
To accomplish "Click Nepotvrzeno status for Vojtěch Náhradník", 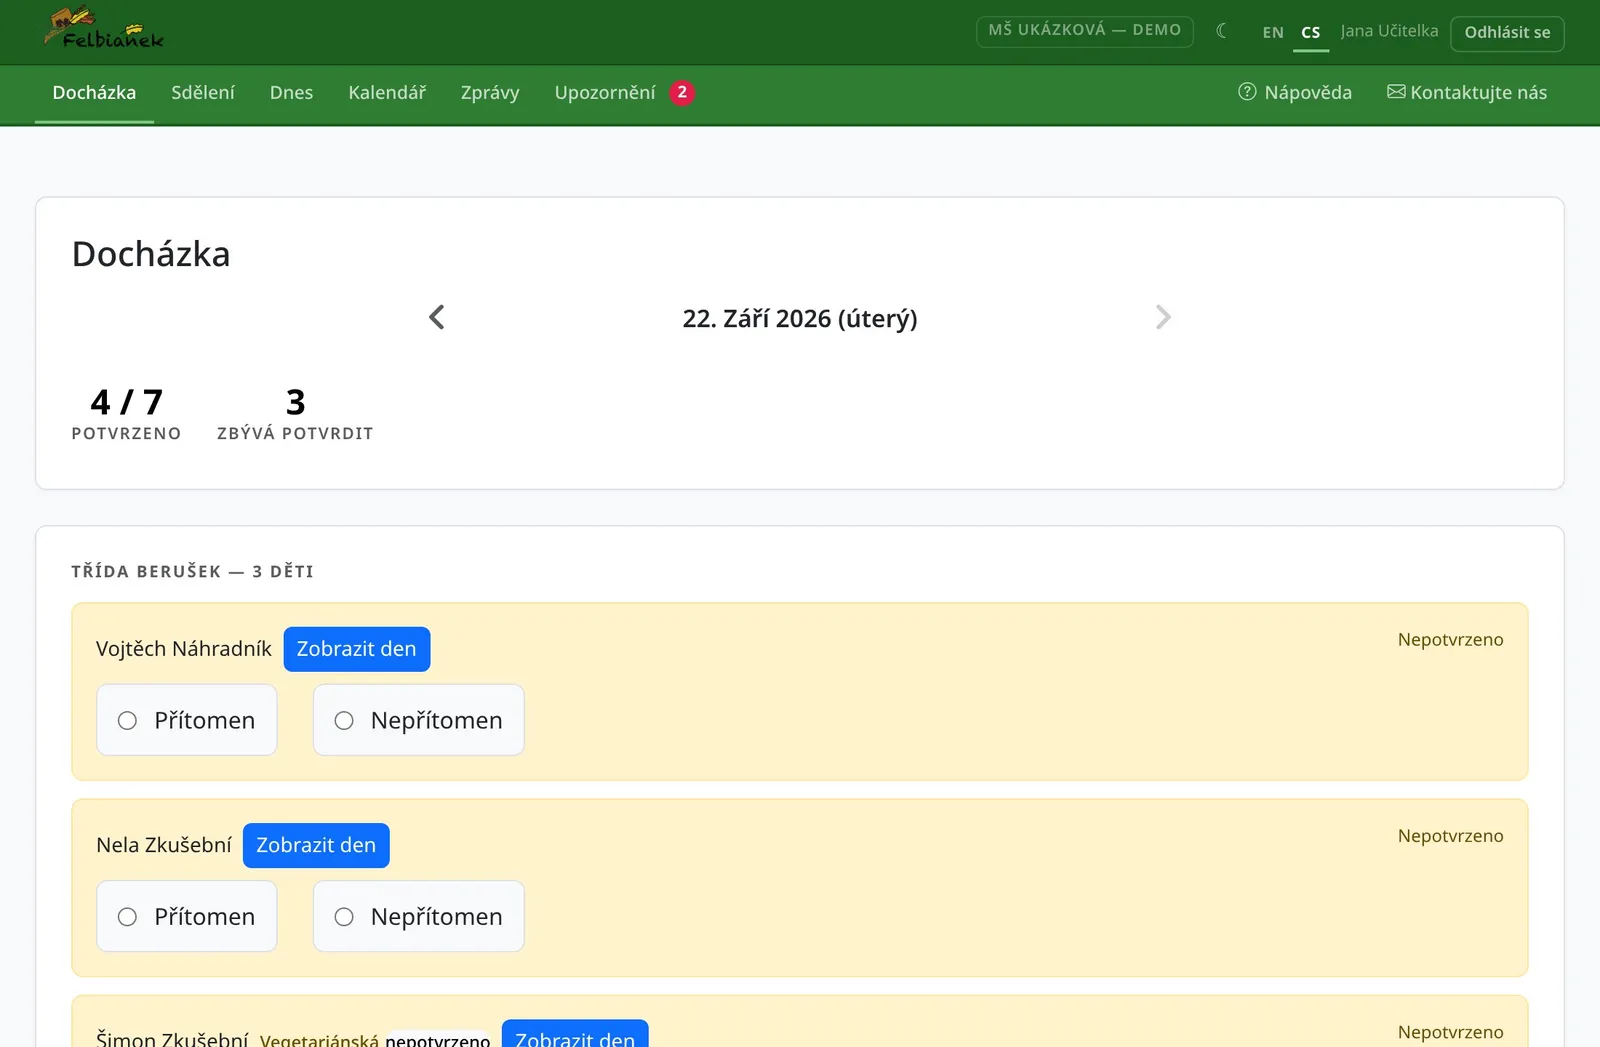I will [x=1450, y=640].
